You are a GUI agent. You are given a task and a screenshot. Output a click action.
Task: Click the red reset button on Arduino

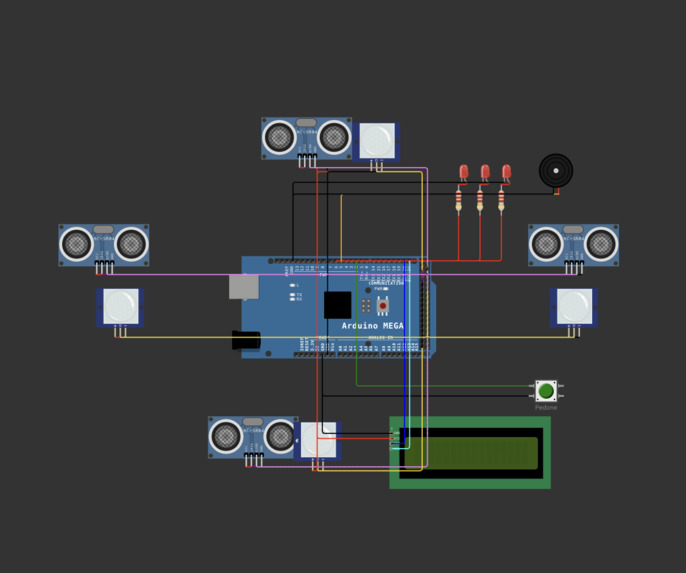(x=383, y=306)
